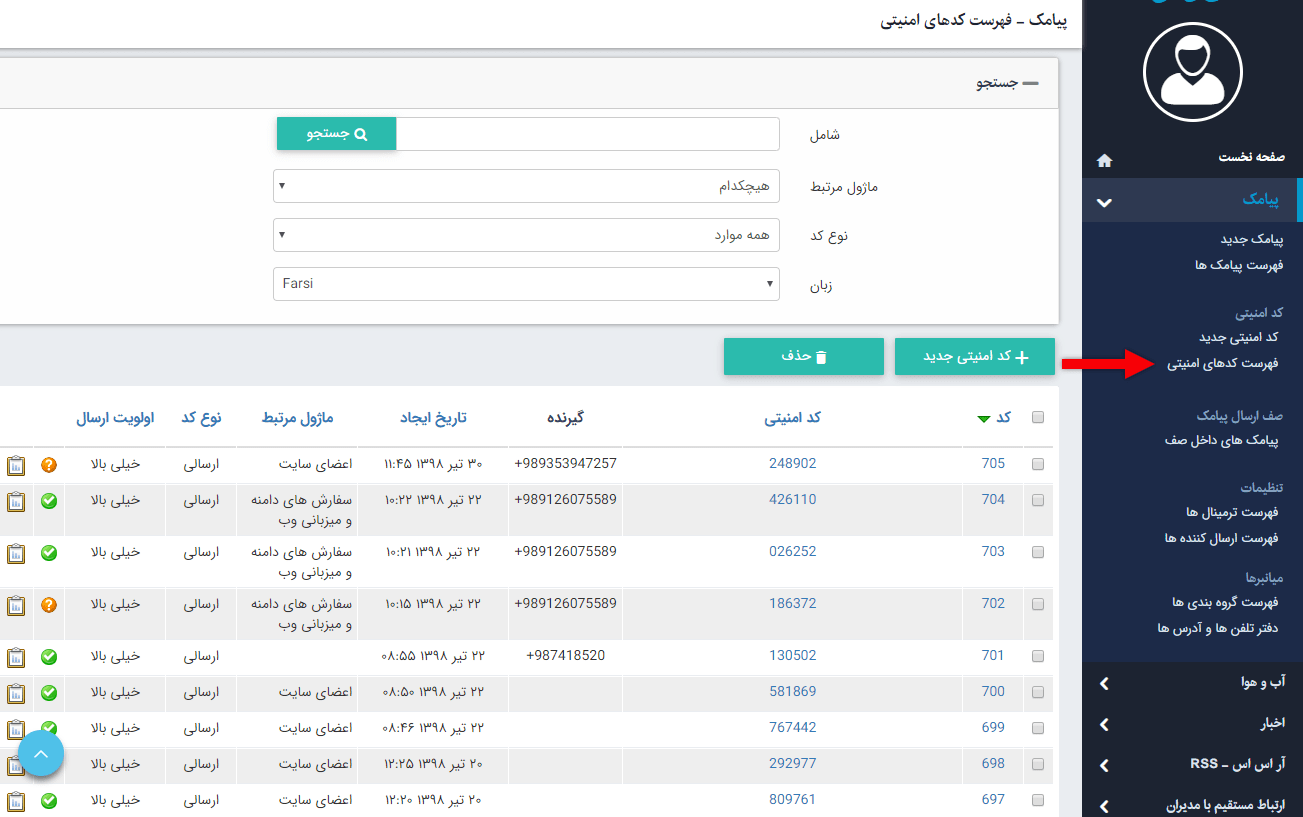Click the user profile avatar icon
This screenshot has height=817, width=1303.
pos(1192,72)
